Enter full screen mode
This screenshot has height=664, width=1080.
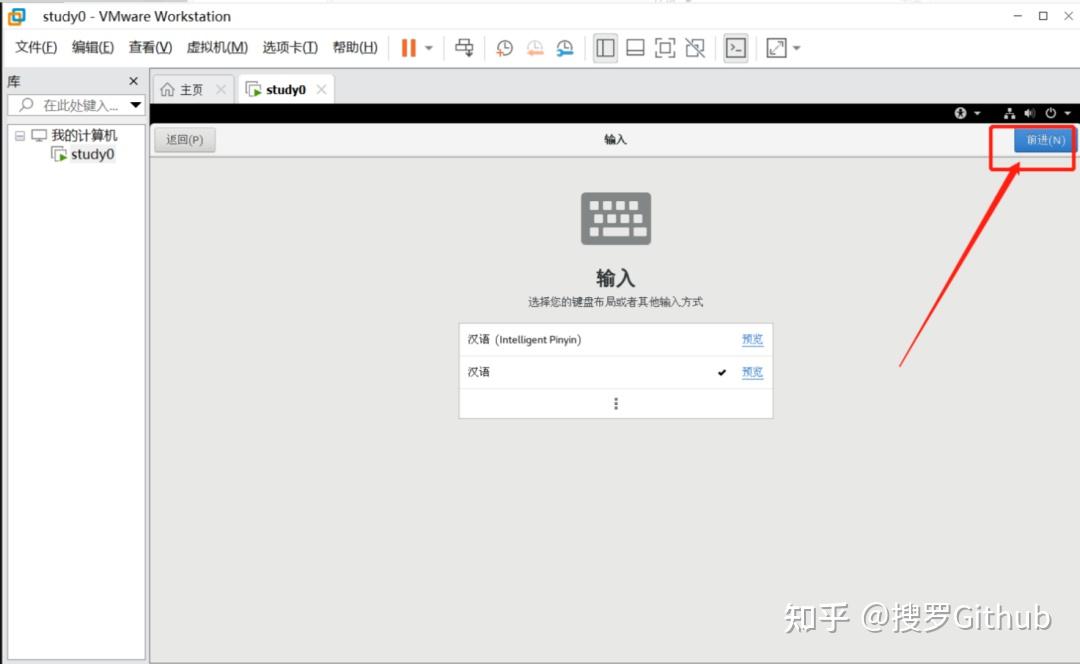pyautogui.click(x=665, y=48)
